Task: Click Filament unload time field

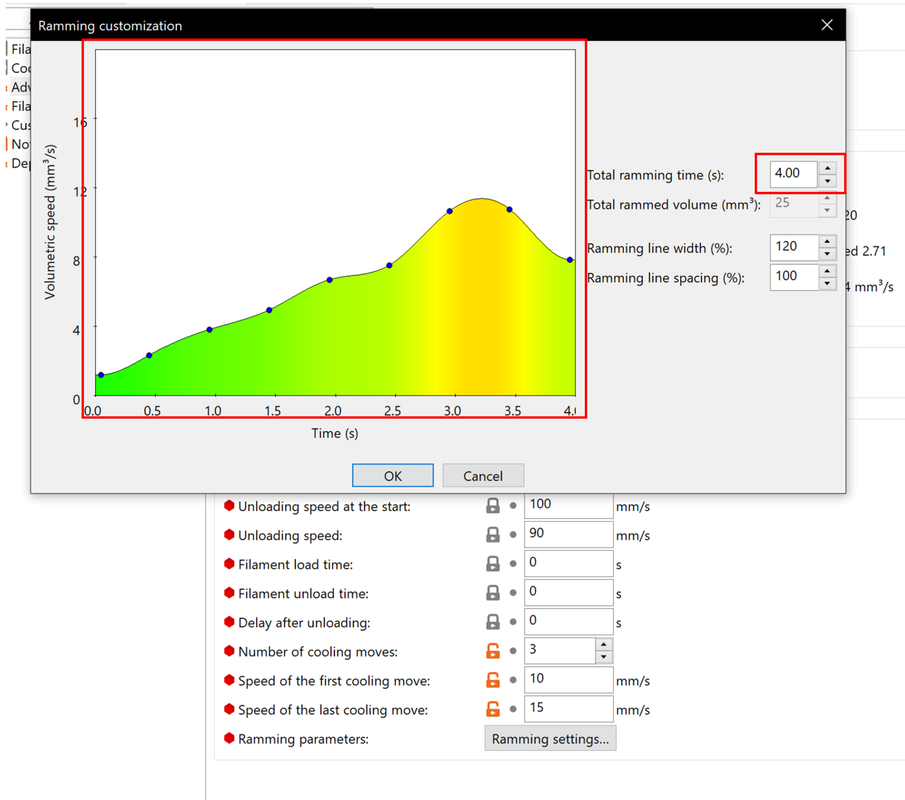Action: pyautogui.click(x=569, y=593)
